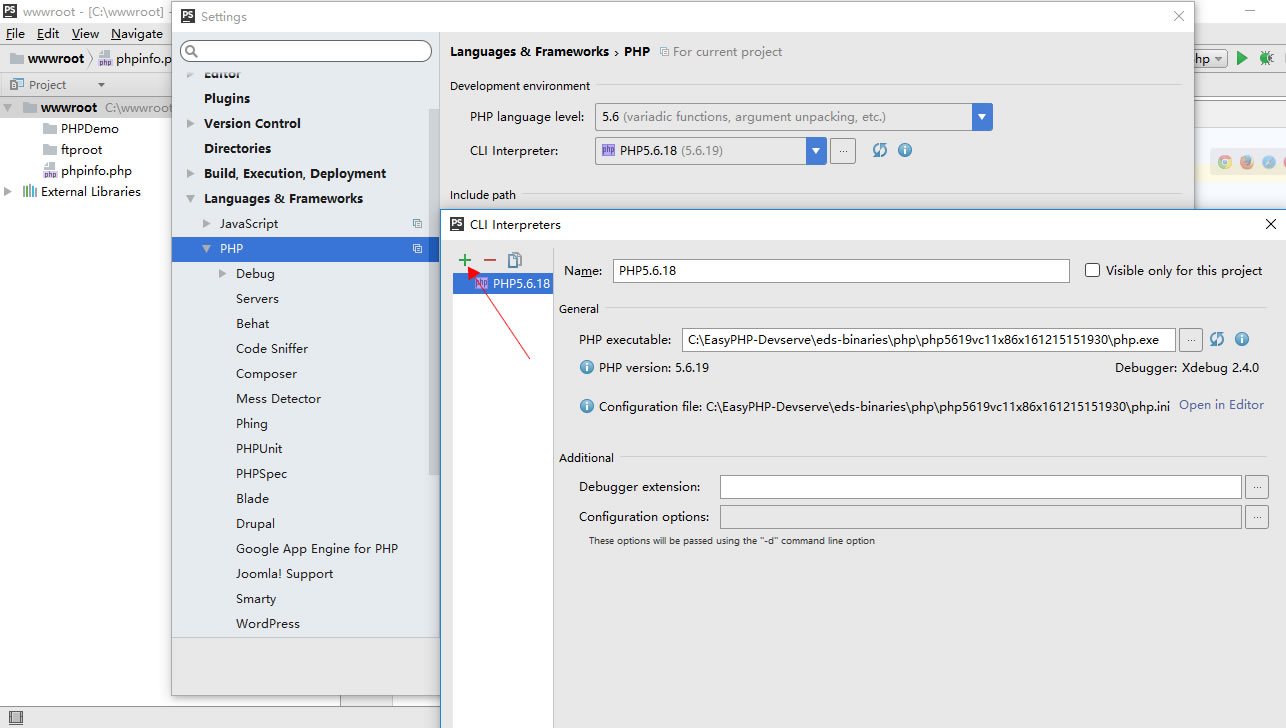
Task: Open the View menu
Action: pyautogui.click(x=85, y=34)
